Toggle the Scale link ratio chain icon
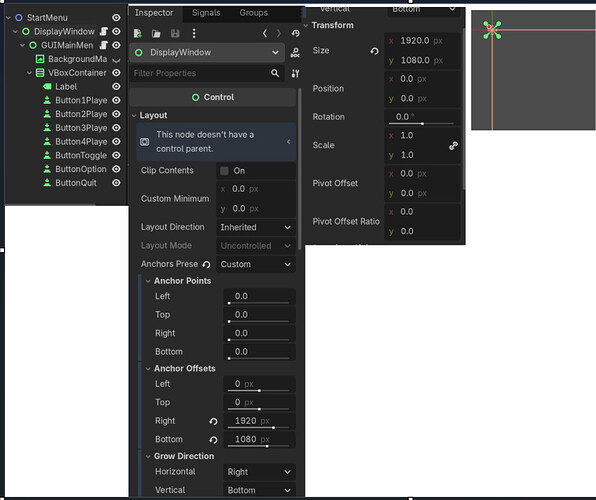Screen dimensions: 596x500 tap(453, 146)
